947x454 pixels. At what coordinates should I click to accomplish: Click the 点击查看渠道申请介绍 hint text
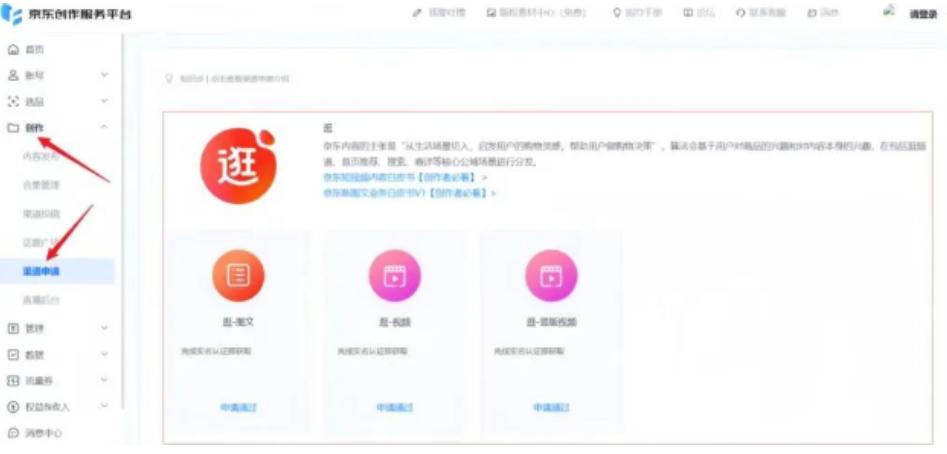(249, 79)
